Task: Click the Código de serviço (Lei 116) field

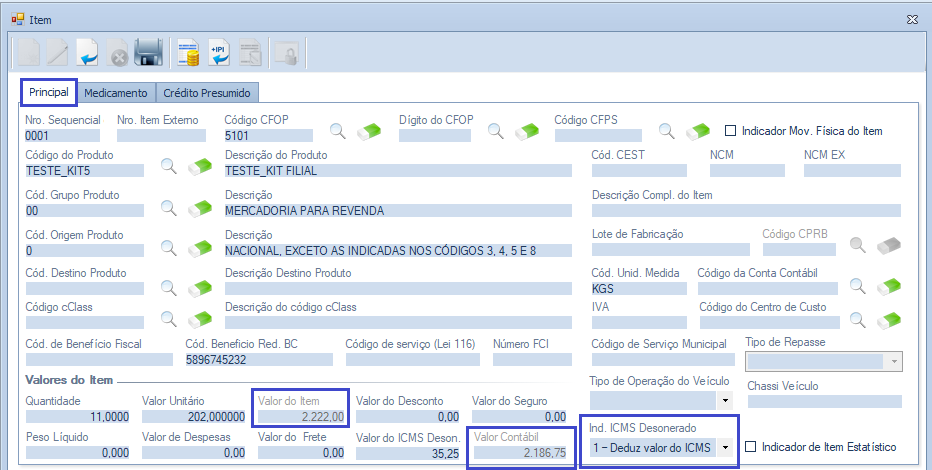Action: (413, 359)
